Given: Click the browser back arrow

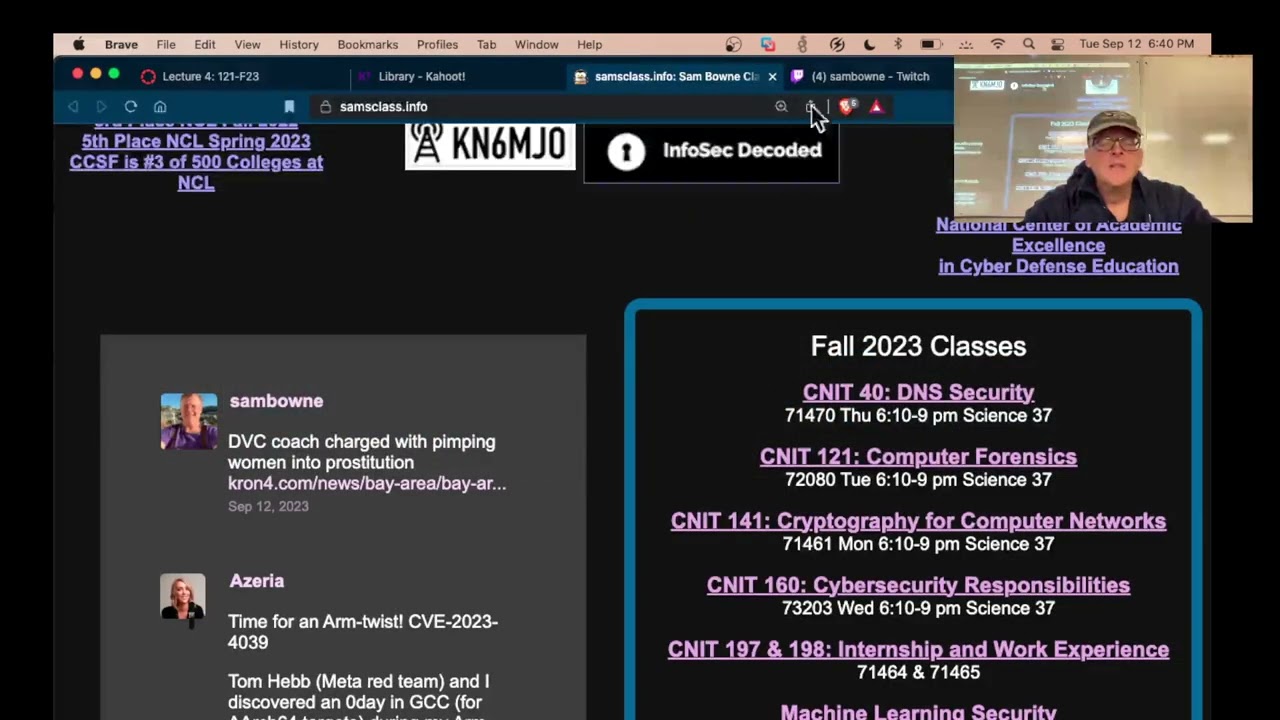Looking at the screenshot, I should 73,106.
